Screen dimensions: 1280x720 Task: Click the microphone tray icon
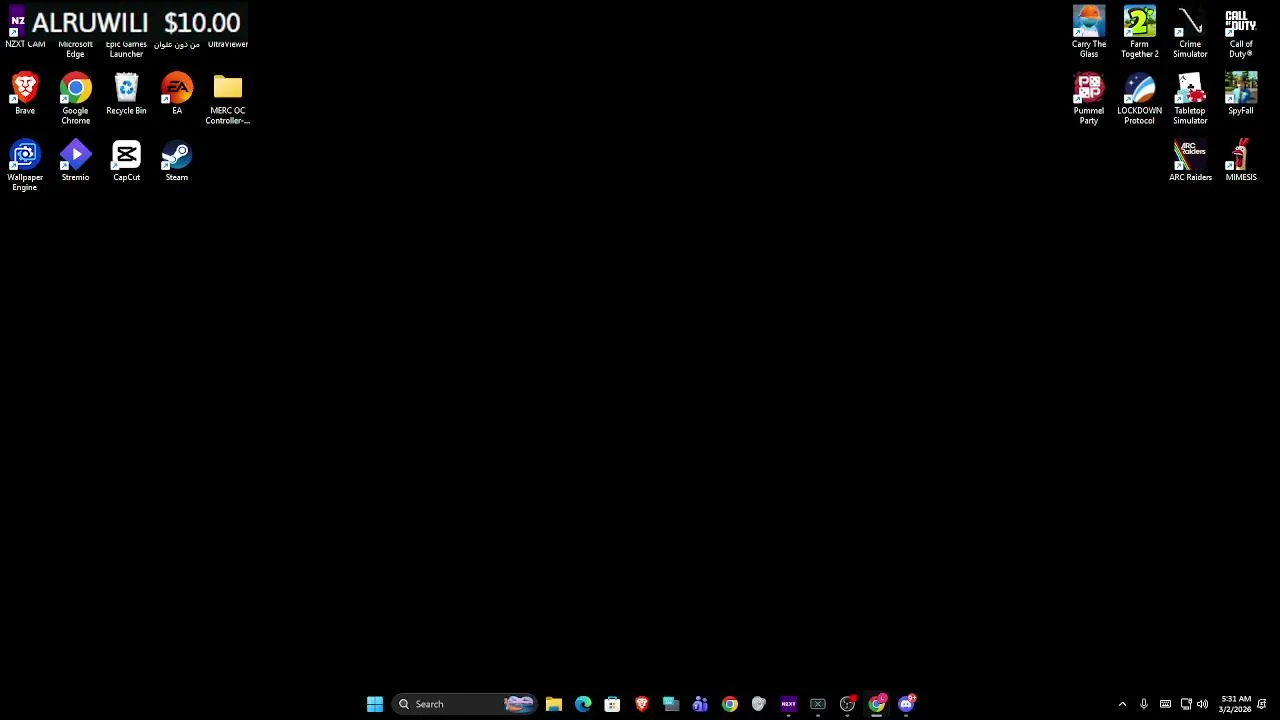click(1144, 704)
